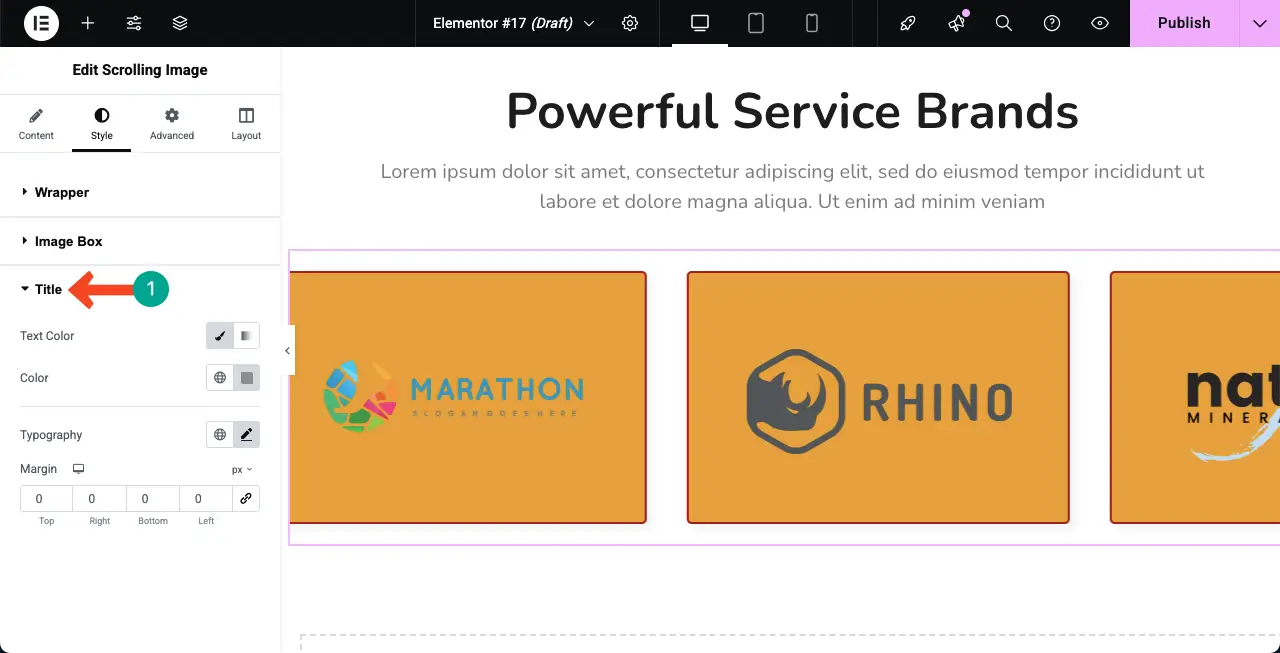
Task: Open global fonts globe for Typography
Action: pyautogui.click(x=220, y=435)
